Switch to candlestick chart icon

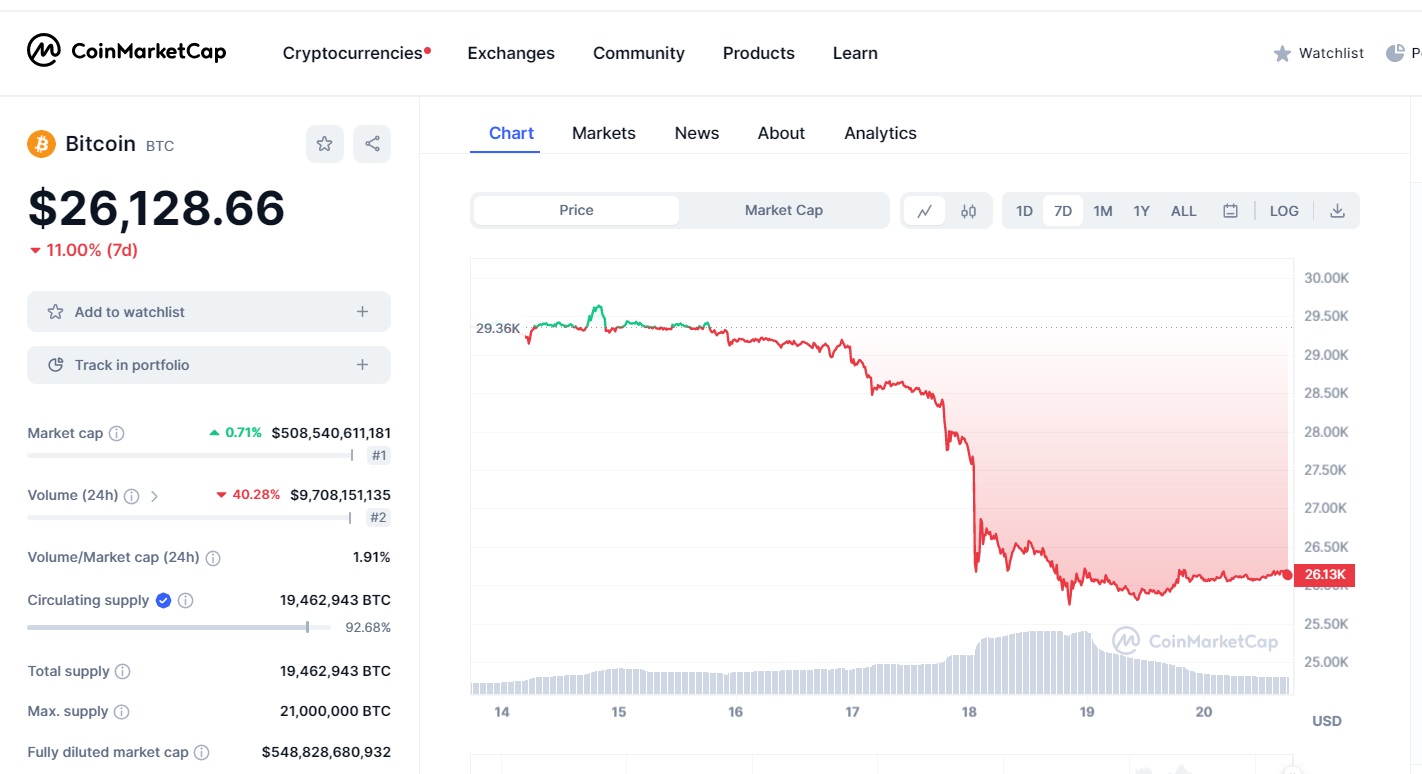[968, 211]
